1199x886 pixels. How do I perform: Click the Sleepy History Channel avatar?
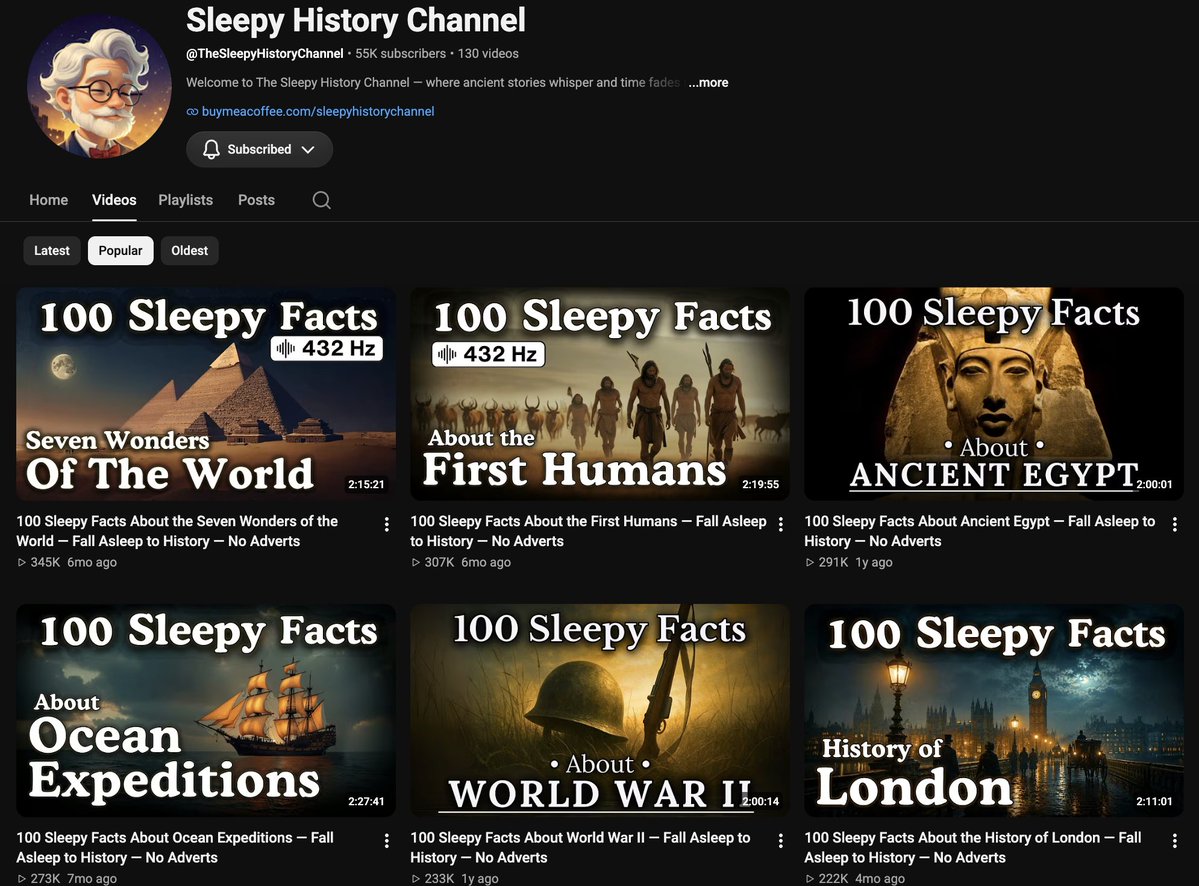99,86
